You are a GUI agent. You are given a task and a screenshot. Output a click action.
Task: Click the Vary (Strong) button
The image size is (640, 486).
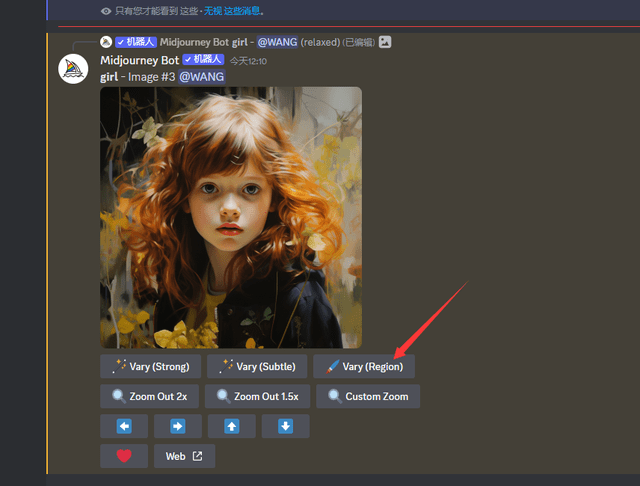pos(150,366)
